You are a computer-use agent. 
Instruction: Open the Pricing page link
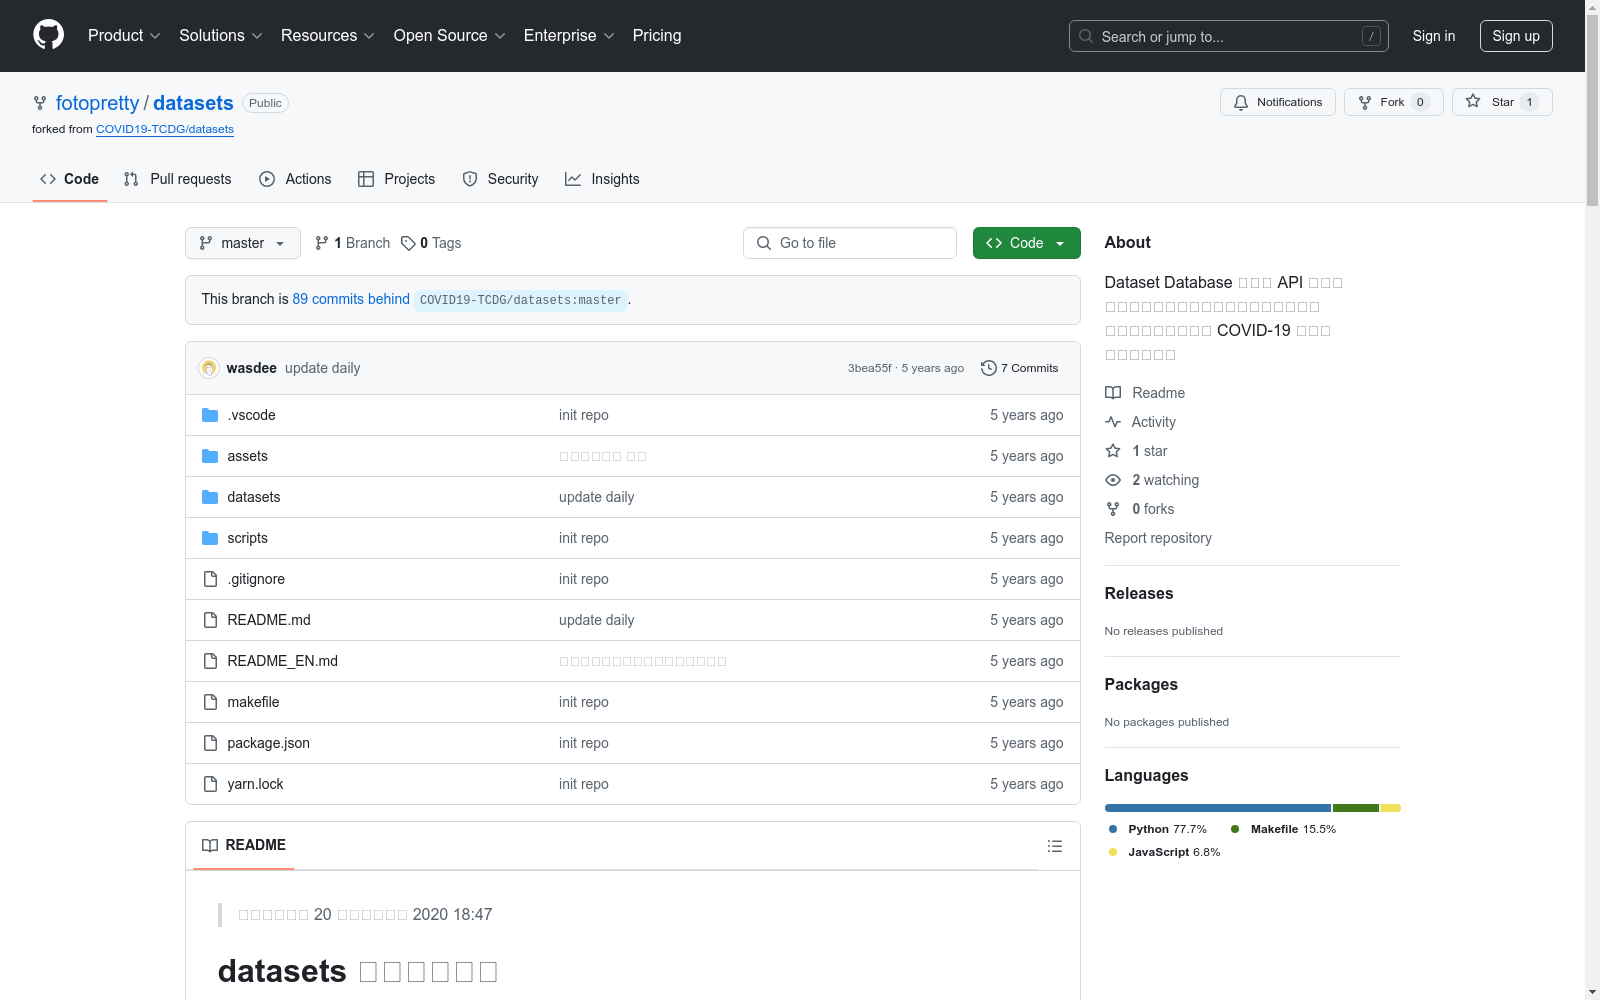click(657, 36)
